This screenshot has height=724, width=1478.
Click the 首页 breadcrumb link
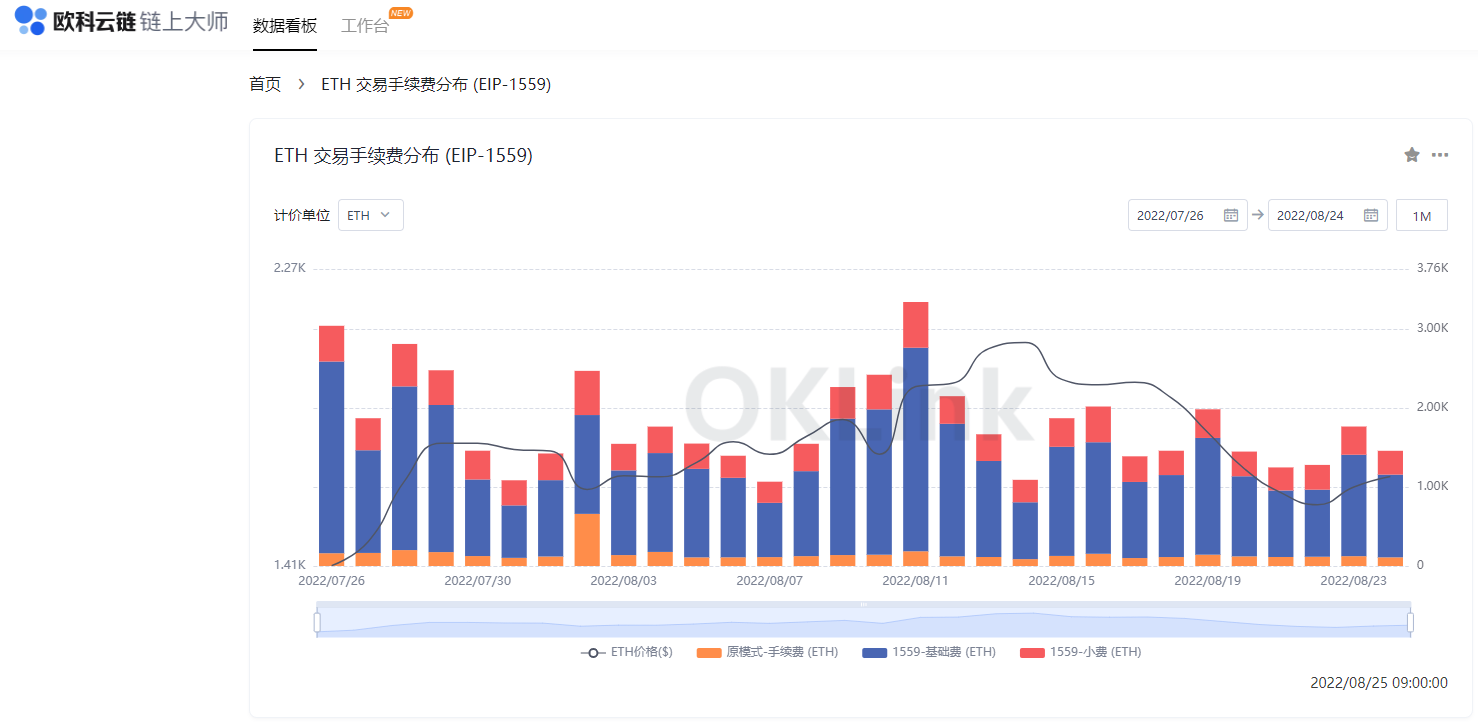(x=264, y=84)
